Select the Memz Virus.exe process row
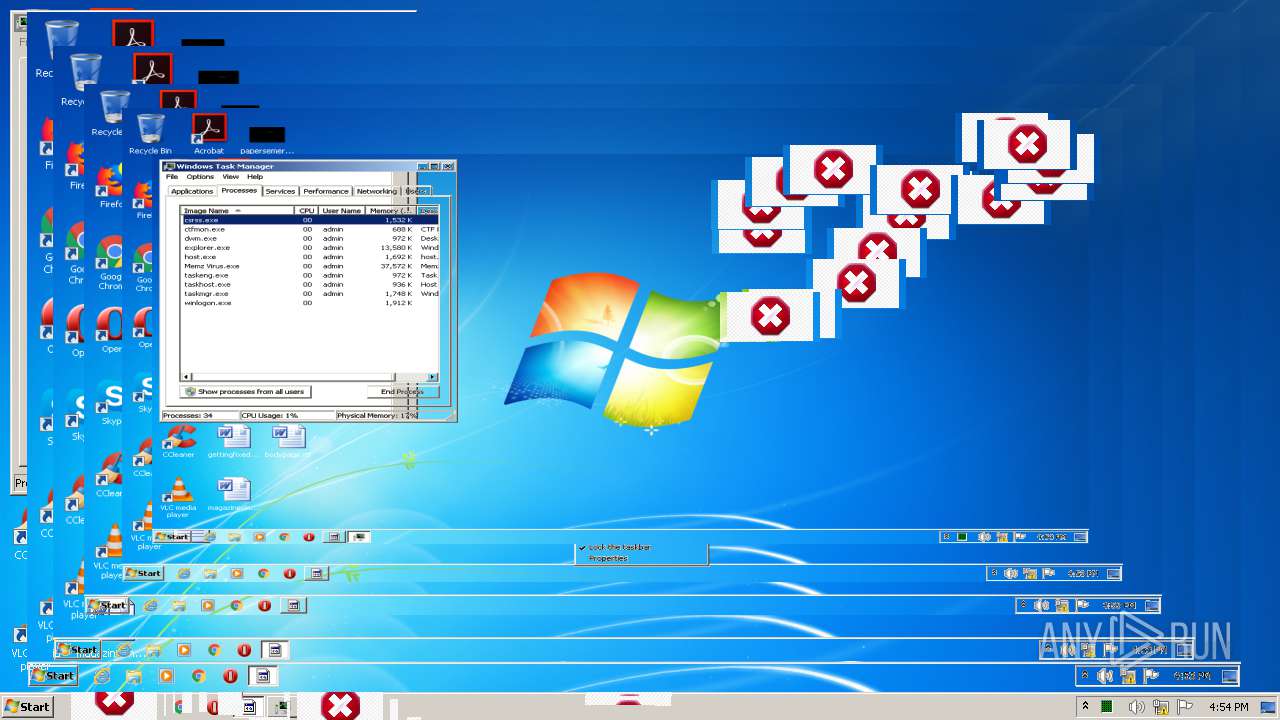The image size is (1280, 720). [x=309, y=266]
